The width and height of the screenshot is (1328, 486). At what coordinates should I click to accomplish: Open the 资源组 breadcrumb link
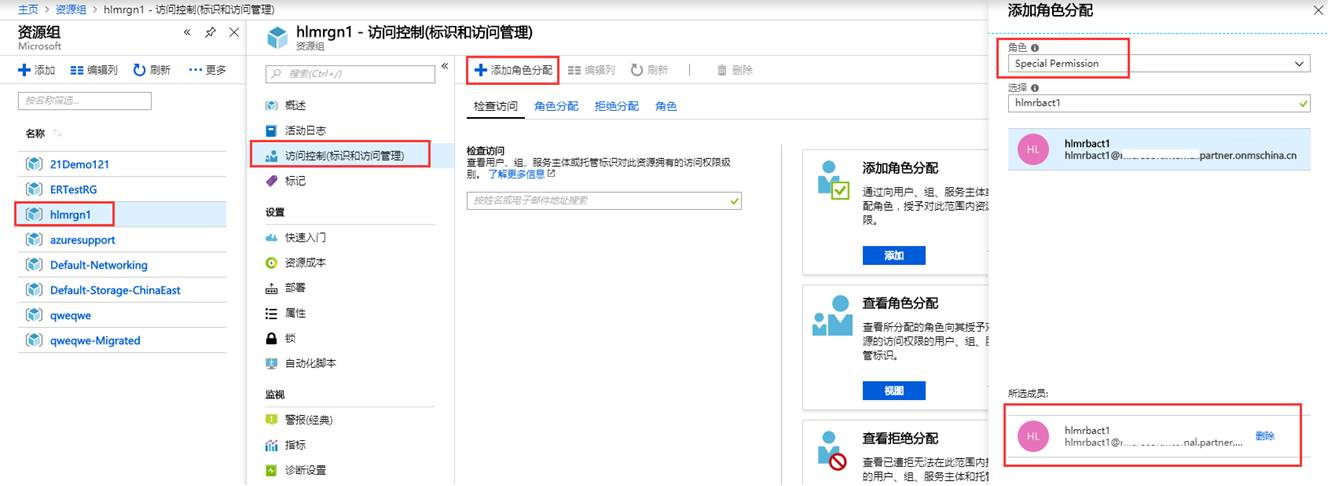(x=71, y=9)
